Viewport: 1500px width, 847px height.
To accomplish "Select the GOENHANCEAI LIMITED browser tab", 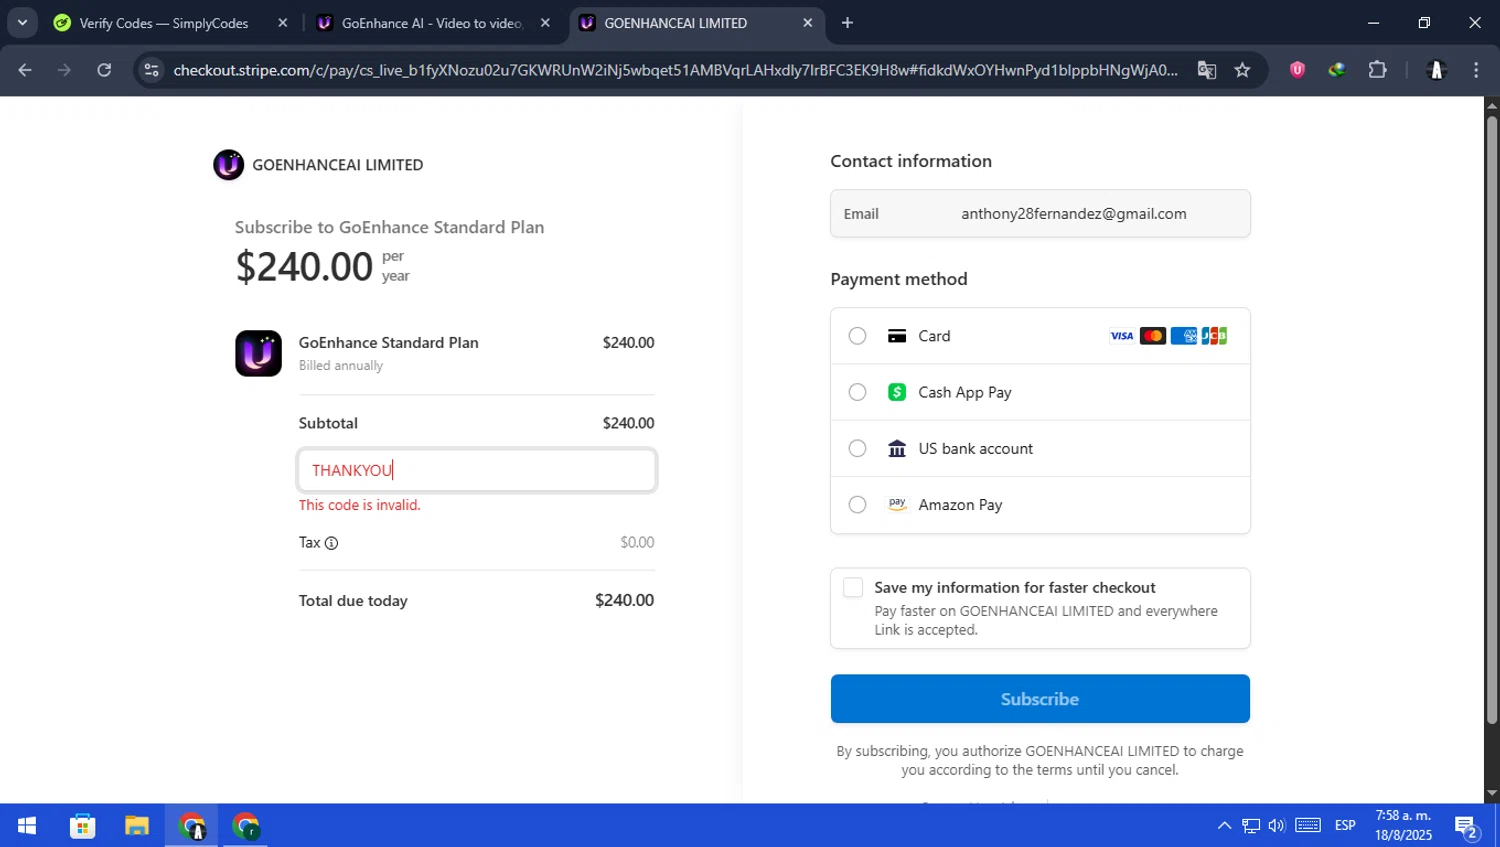I will [x=696, y=23].
